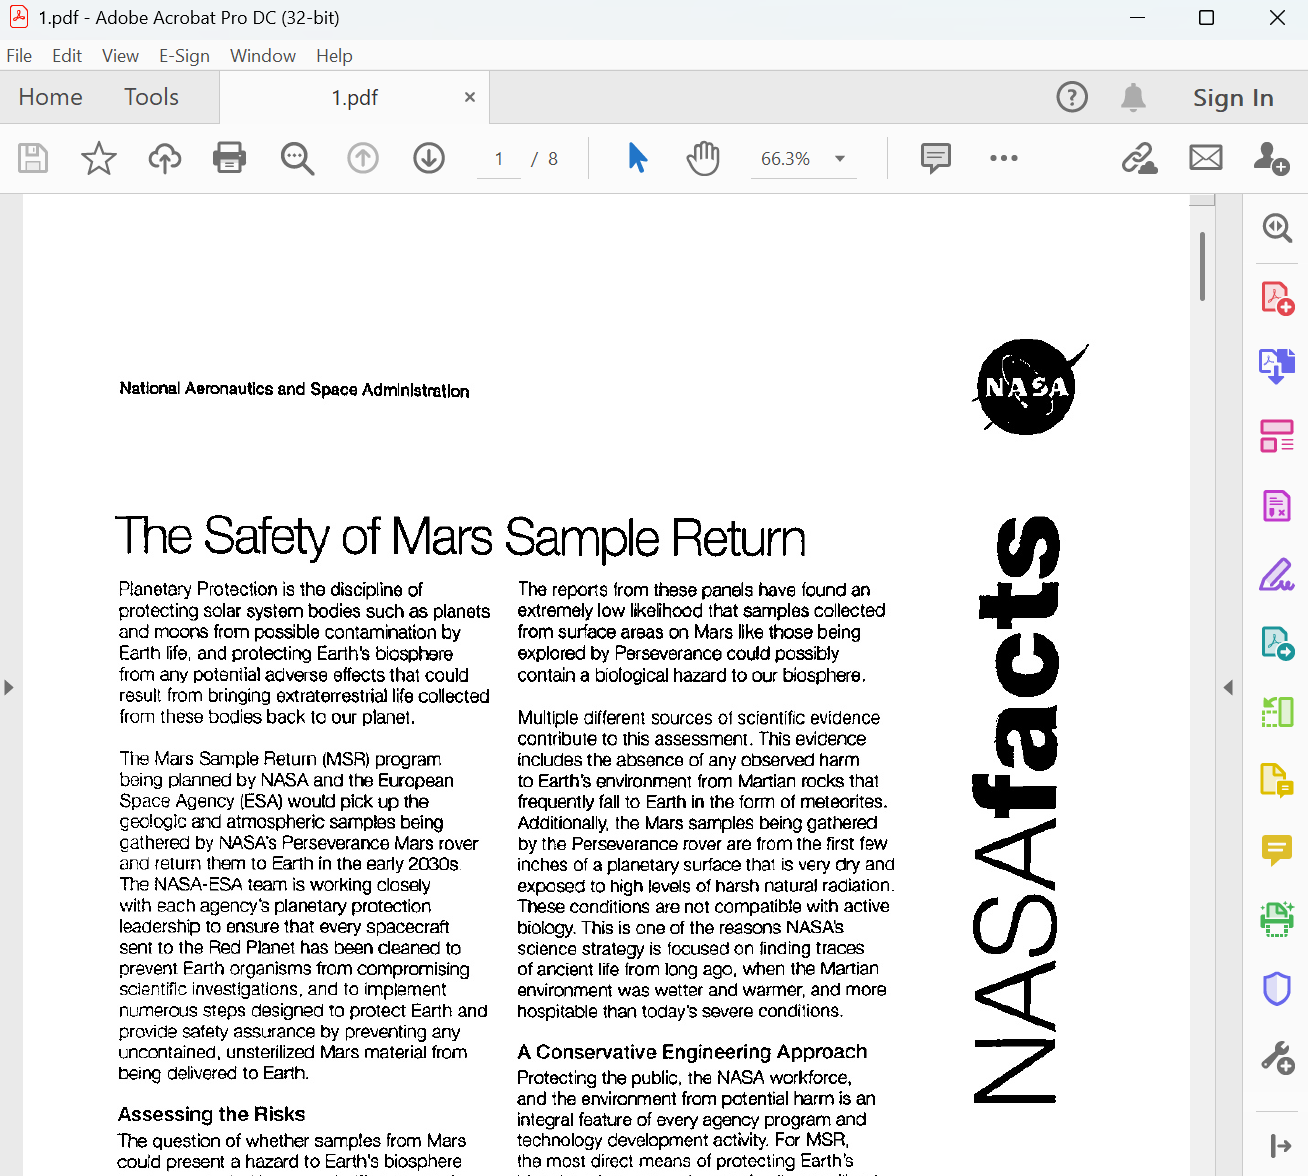Image resolution: width=1308 pixels, height=1176 pixels.
Task: Open More Tools with the wrench icon
Action: click(1277, 1056)
